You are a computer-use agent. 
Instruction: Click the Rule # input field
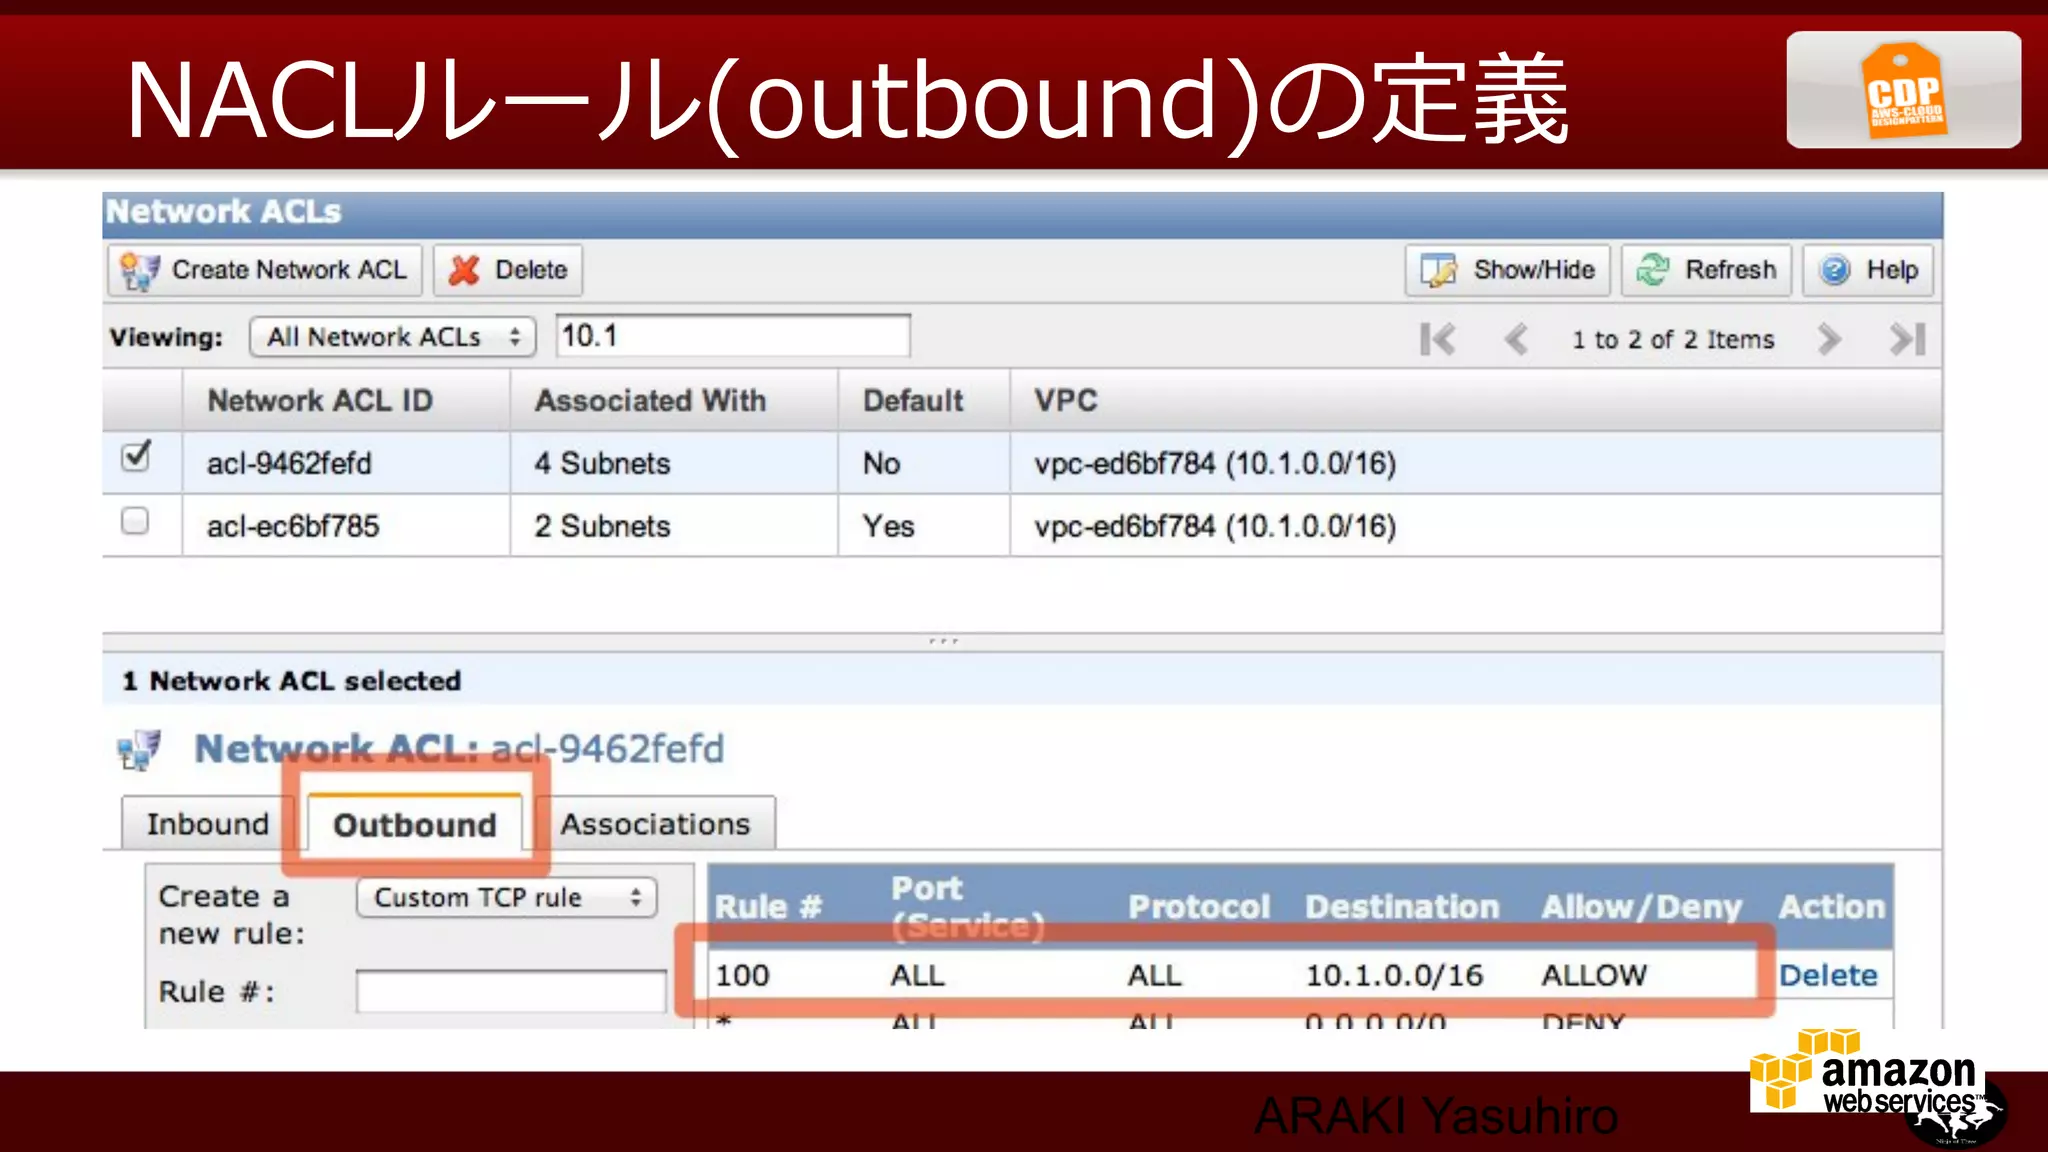(511, 991)
